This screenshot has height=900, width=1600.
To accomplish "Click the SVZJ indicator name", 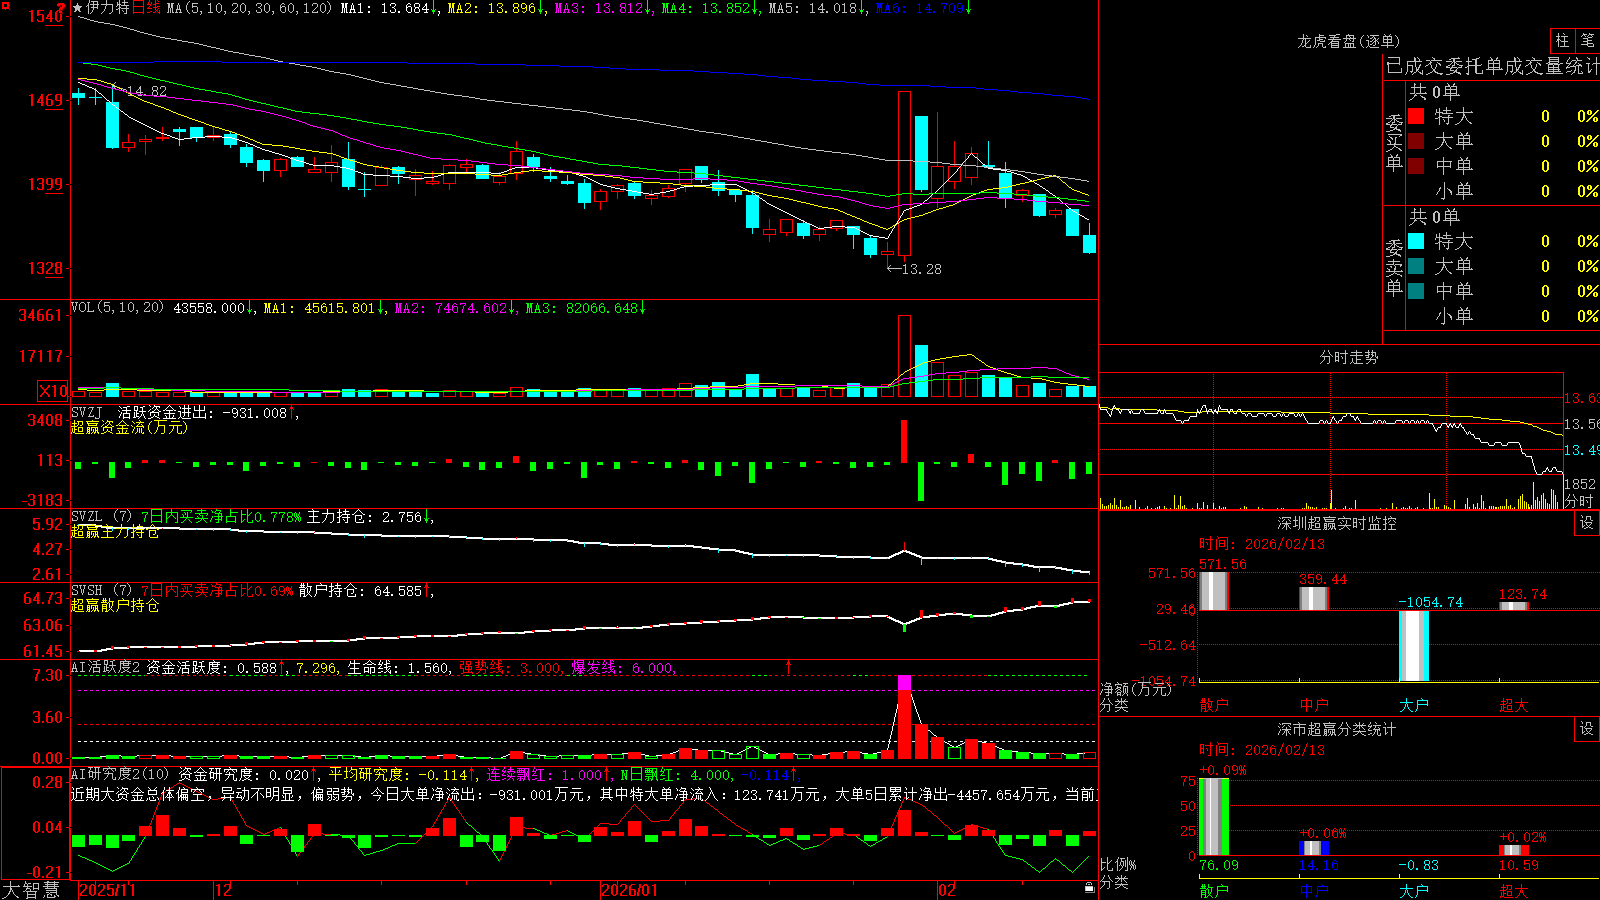I will [x=86, y=412].
